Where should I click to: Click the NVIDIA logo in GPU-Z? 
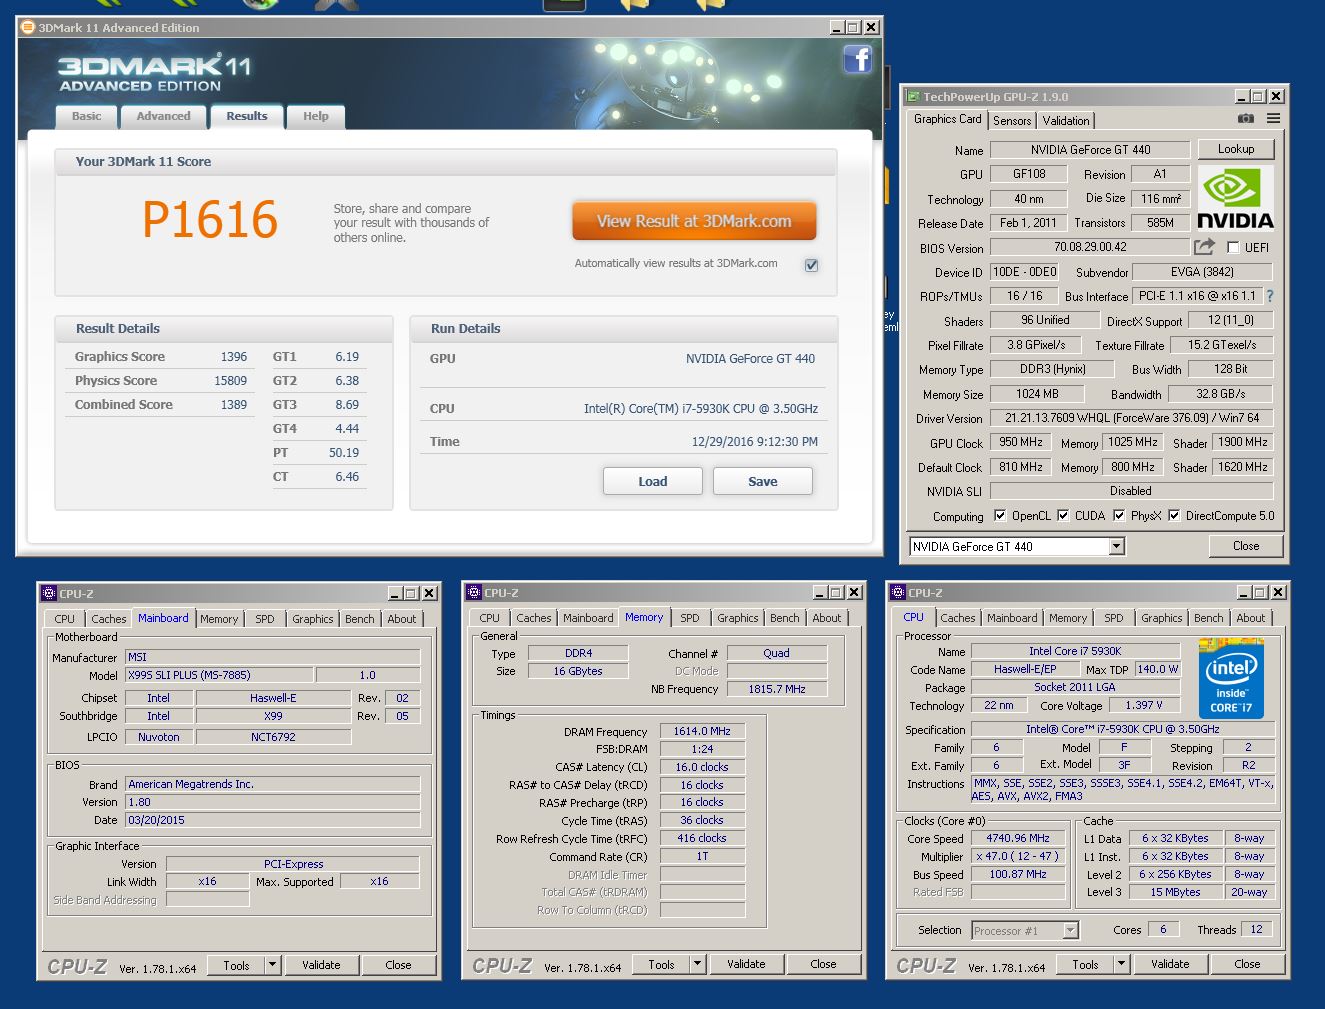coord(1235,197)
